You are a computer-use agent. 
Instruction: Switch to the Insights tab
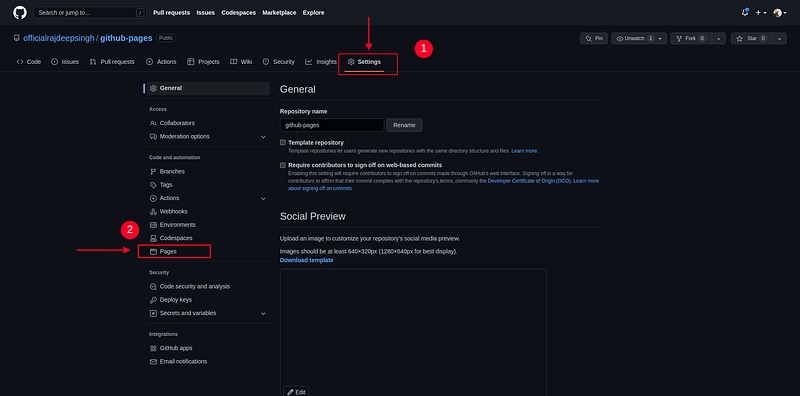pyautogui.click(x=321, y=62)
